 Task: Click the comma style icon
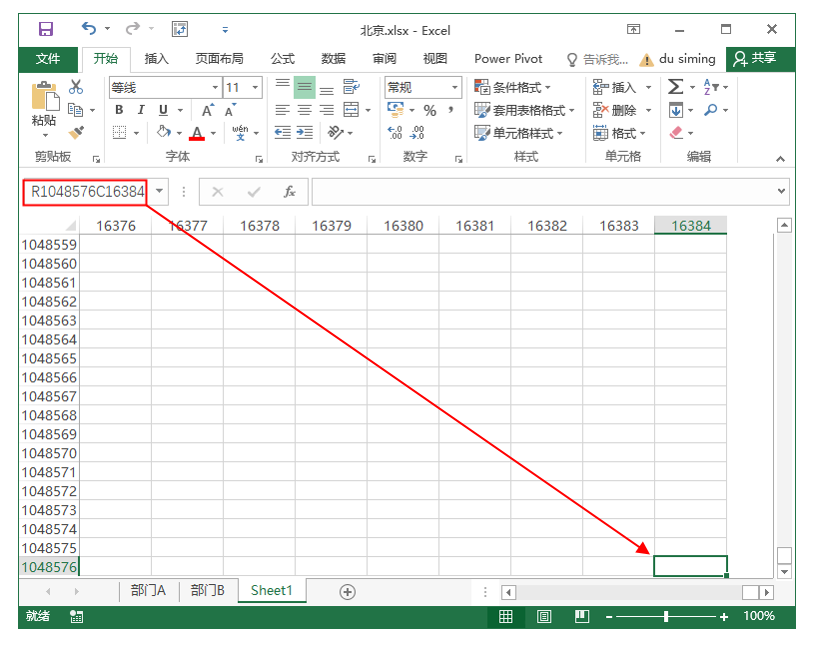[451, 110]
